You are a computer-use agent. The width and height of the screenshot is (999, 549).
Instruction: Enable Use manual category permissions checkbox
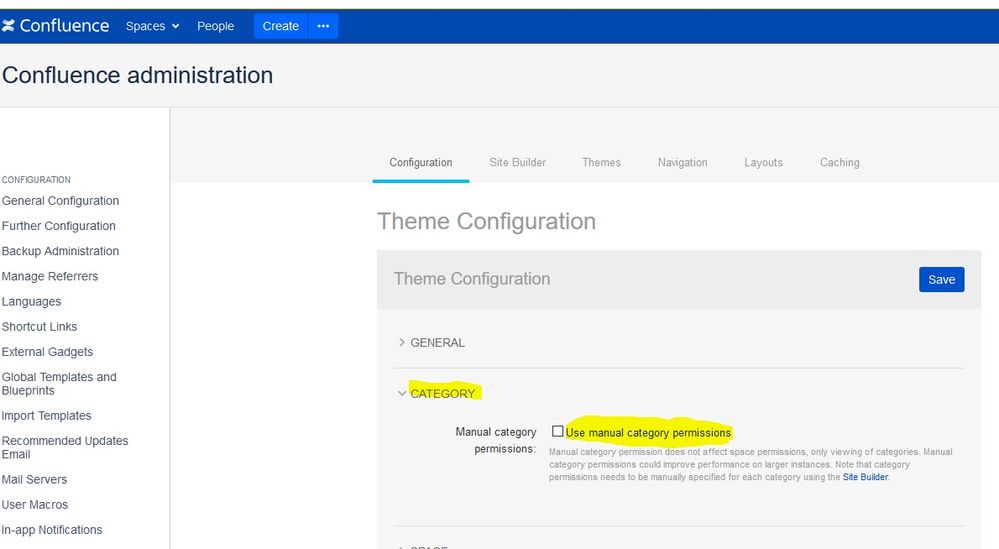click(557, 431)
